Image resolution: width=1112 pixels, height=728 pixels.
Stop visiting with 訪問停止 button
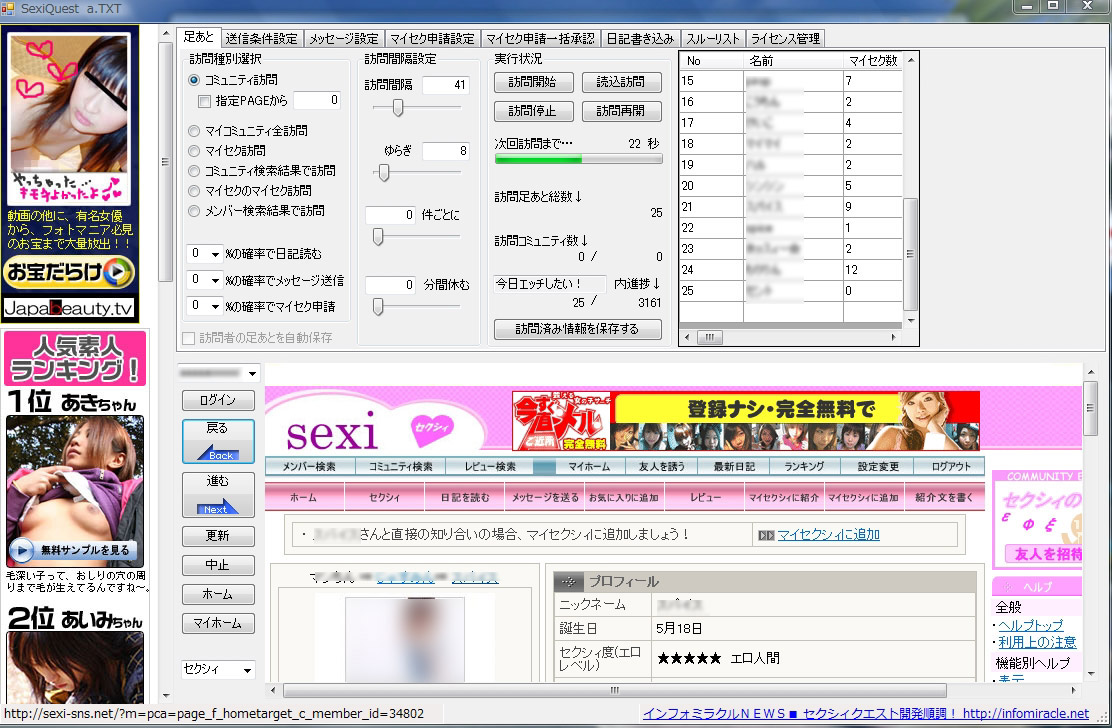(x=533, y=111)
